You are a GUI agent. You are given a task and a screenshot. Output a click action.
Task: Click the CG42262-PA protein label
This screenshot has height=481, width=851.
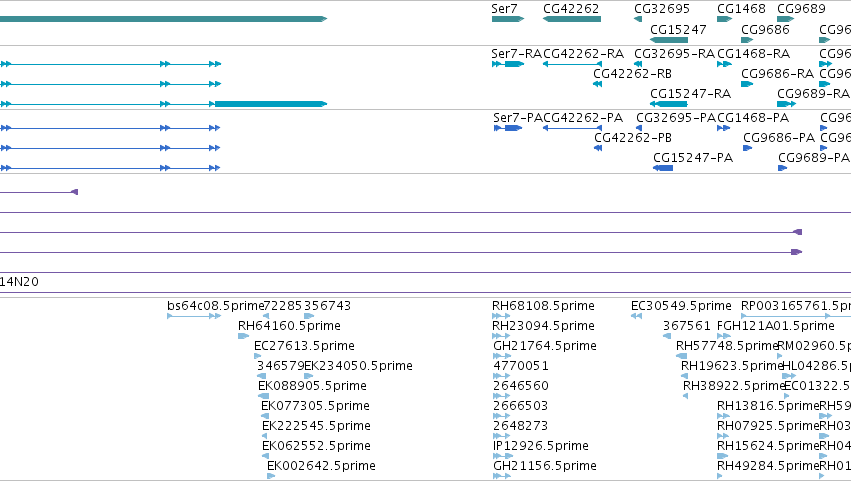(583, 118)
